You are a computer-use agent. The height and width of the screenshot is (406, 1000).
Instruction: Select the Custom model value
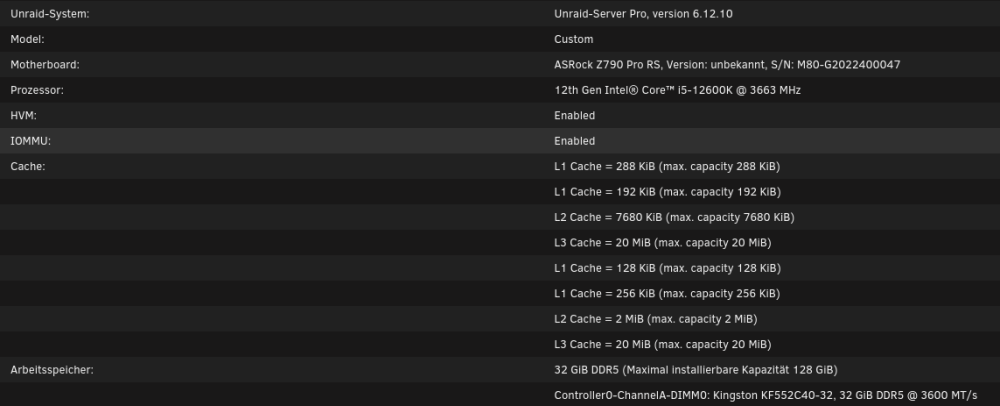pos(573,39)
